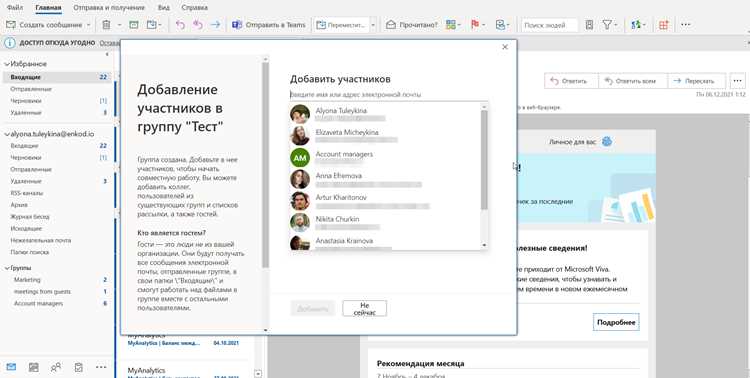The height and width of the screenshot is (378, 750).
Task: Open the Delete button dropdown arrow
Action: (119, 25)
